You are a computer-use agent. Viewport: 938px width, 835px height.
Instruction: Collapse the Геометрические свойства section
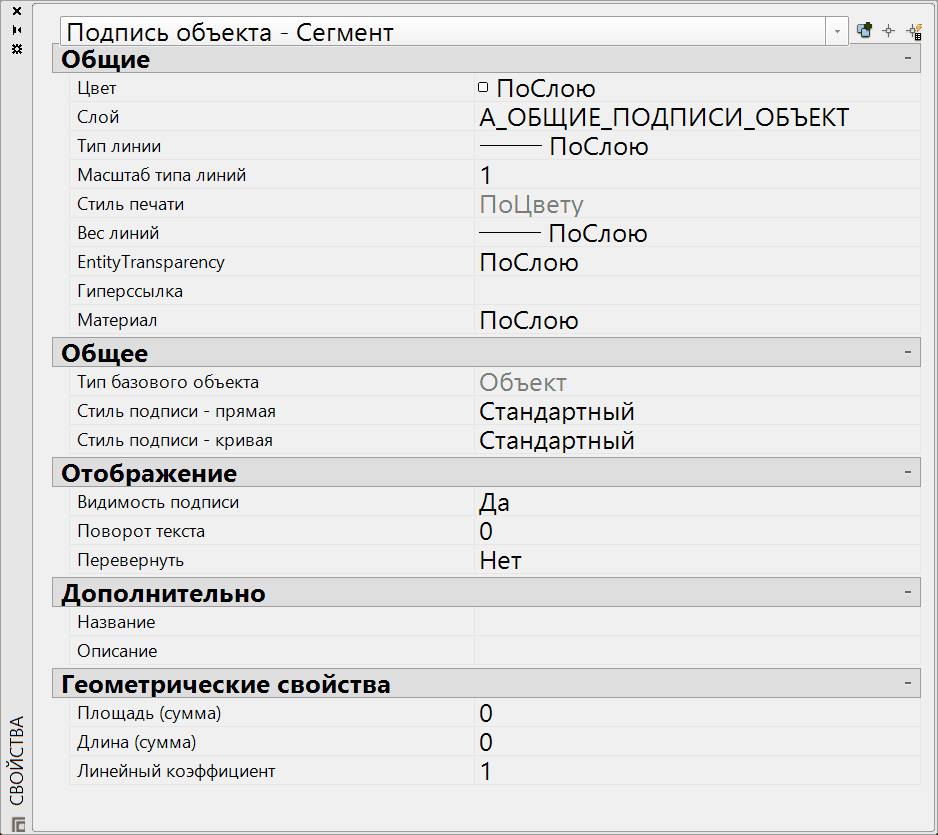point(906,684)
